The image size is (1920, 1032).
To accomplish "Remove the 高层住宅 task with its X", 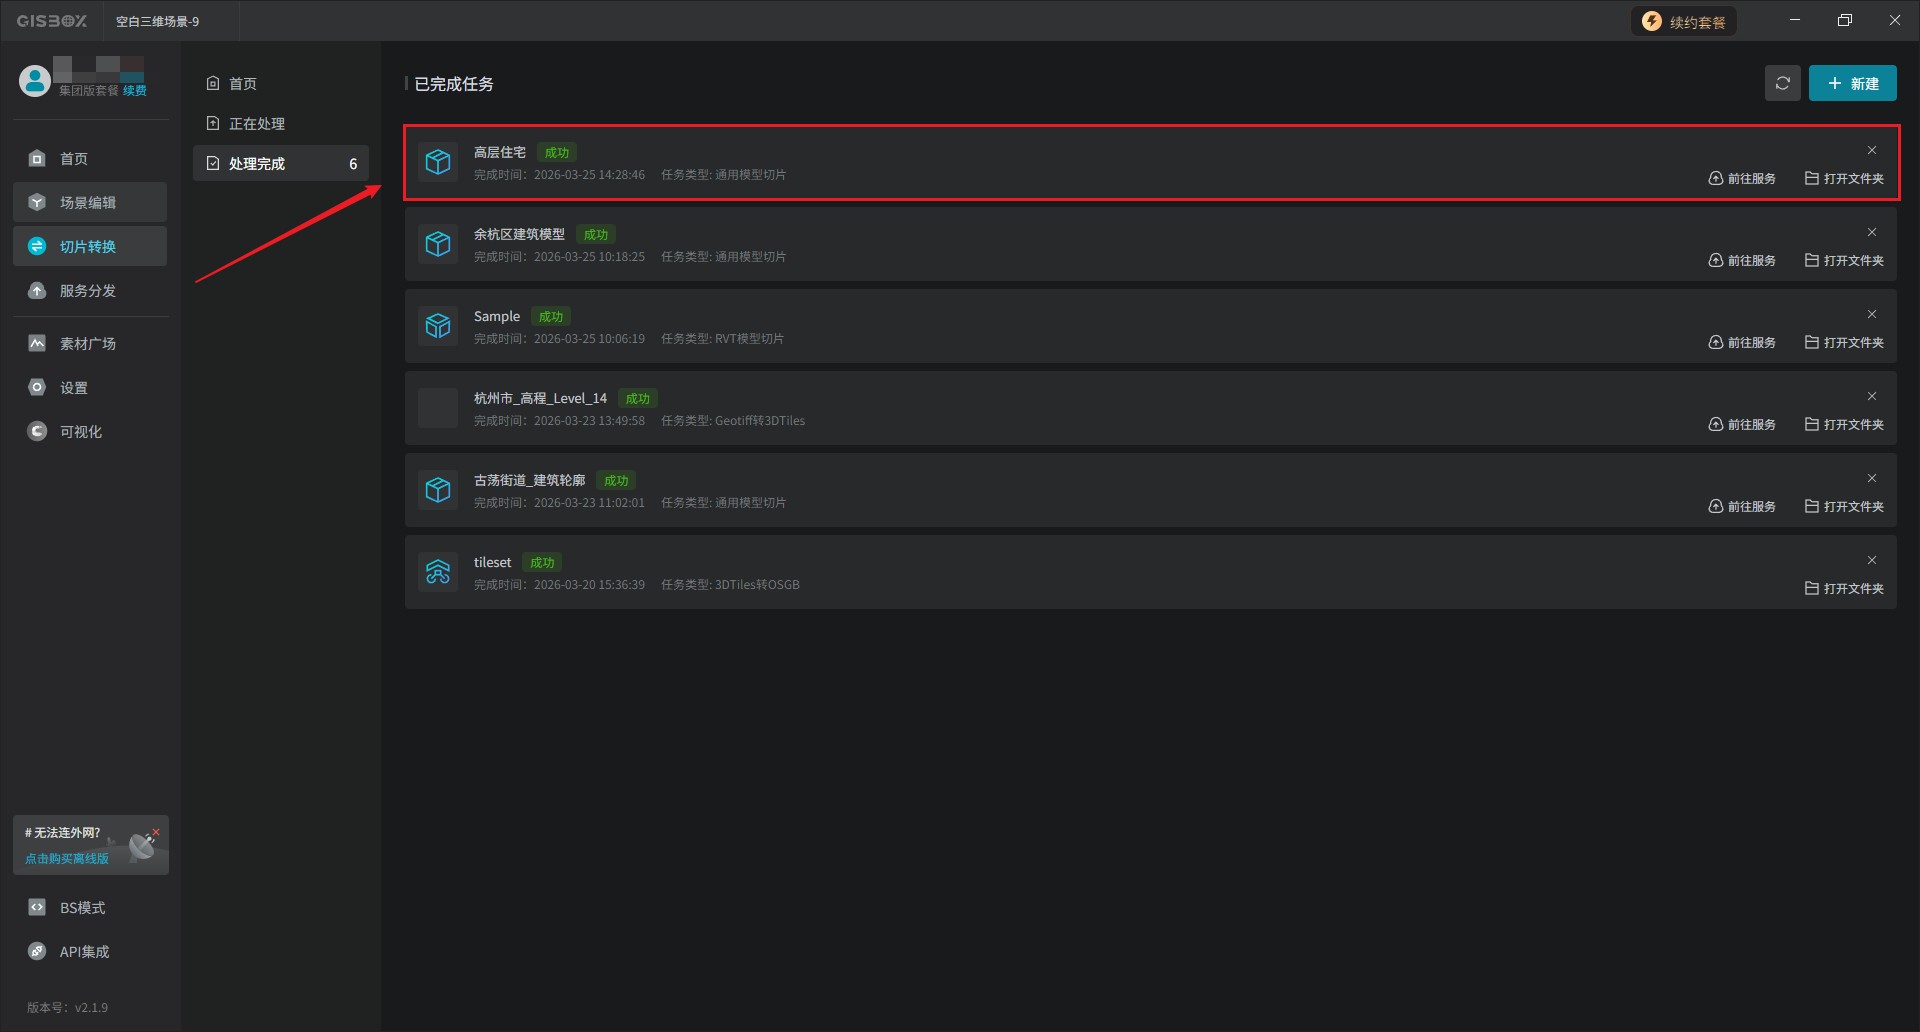I will pyautogui.click(x=1872, y=151).
